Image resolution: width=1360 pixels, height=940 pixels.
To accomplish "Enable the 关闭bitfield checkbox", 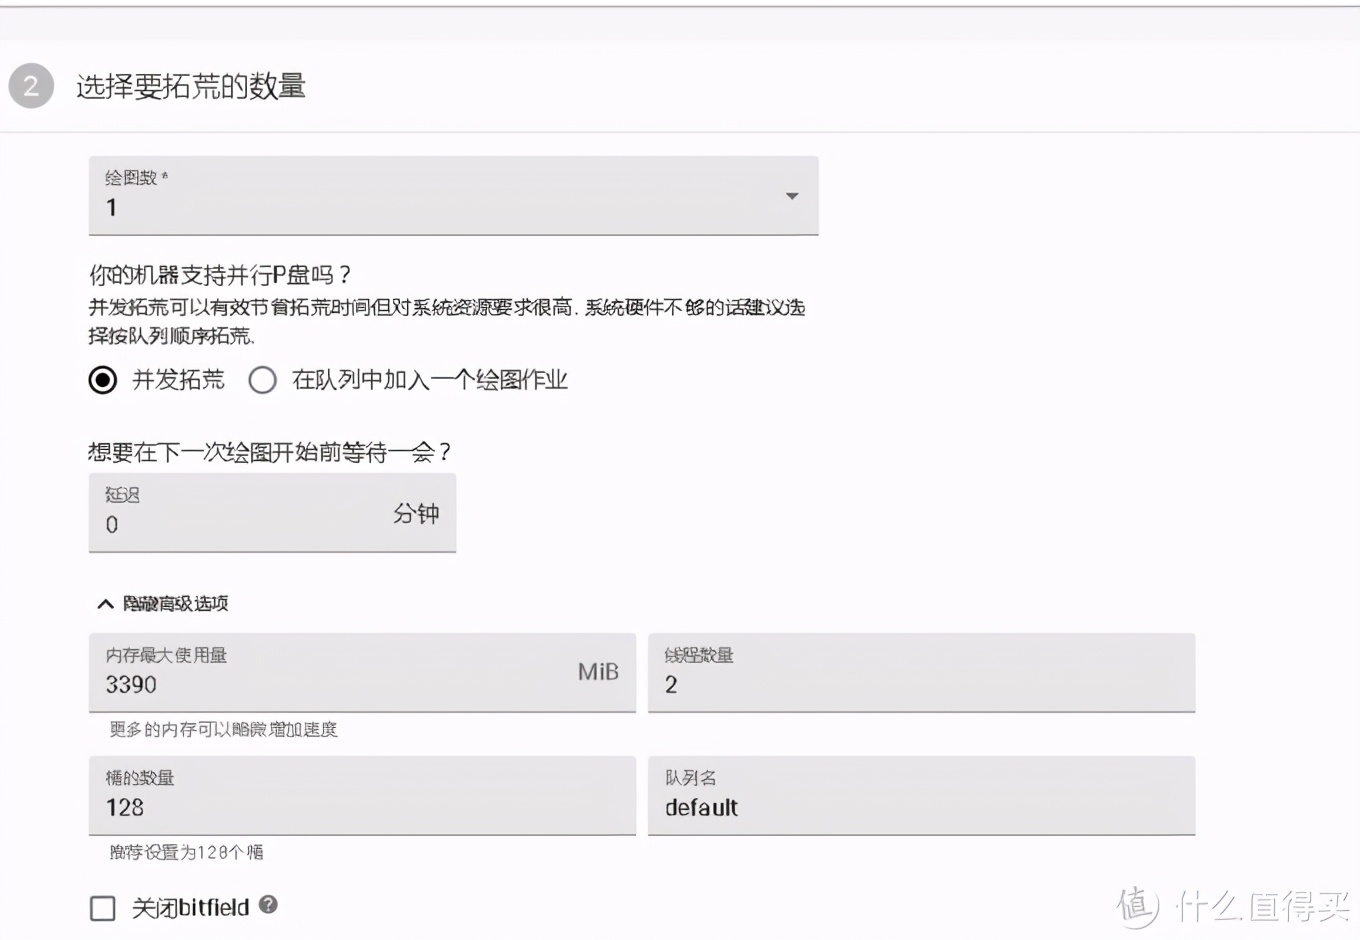I will 103,908.
